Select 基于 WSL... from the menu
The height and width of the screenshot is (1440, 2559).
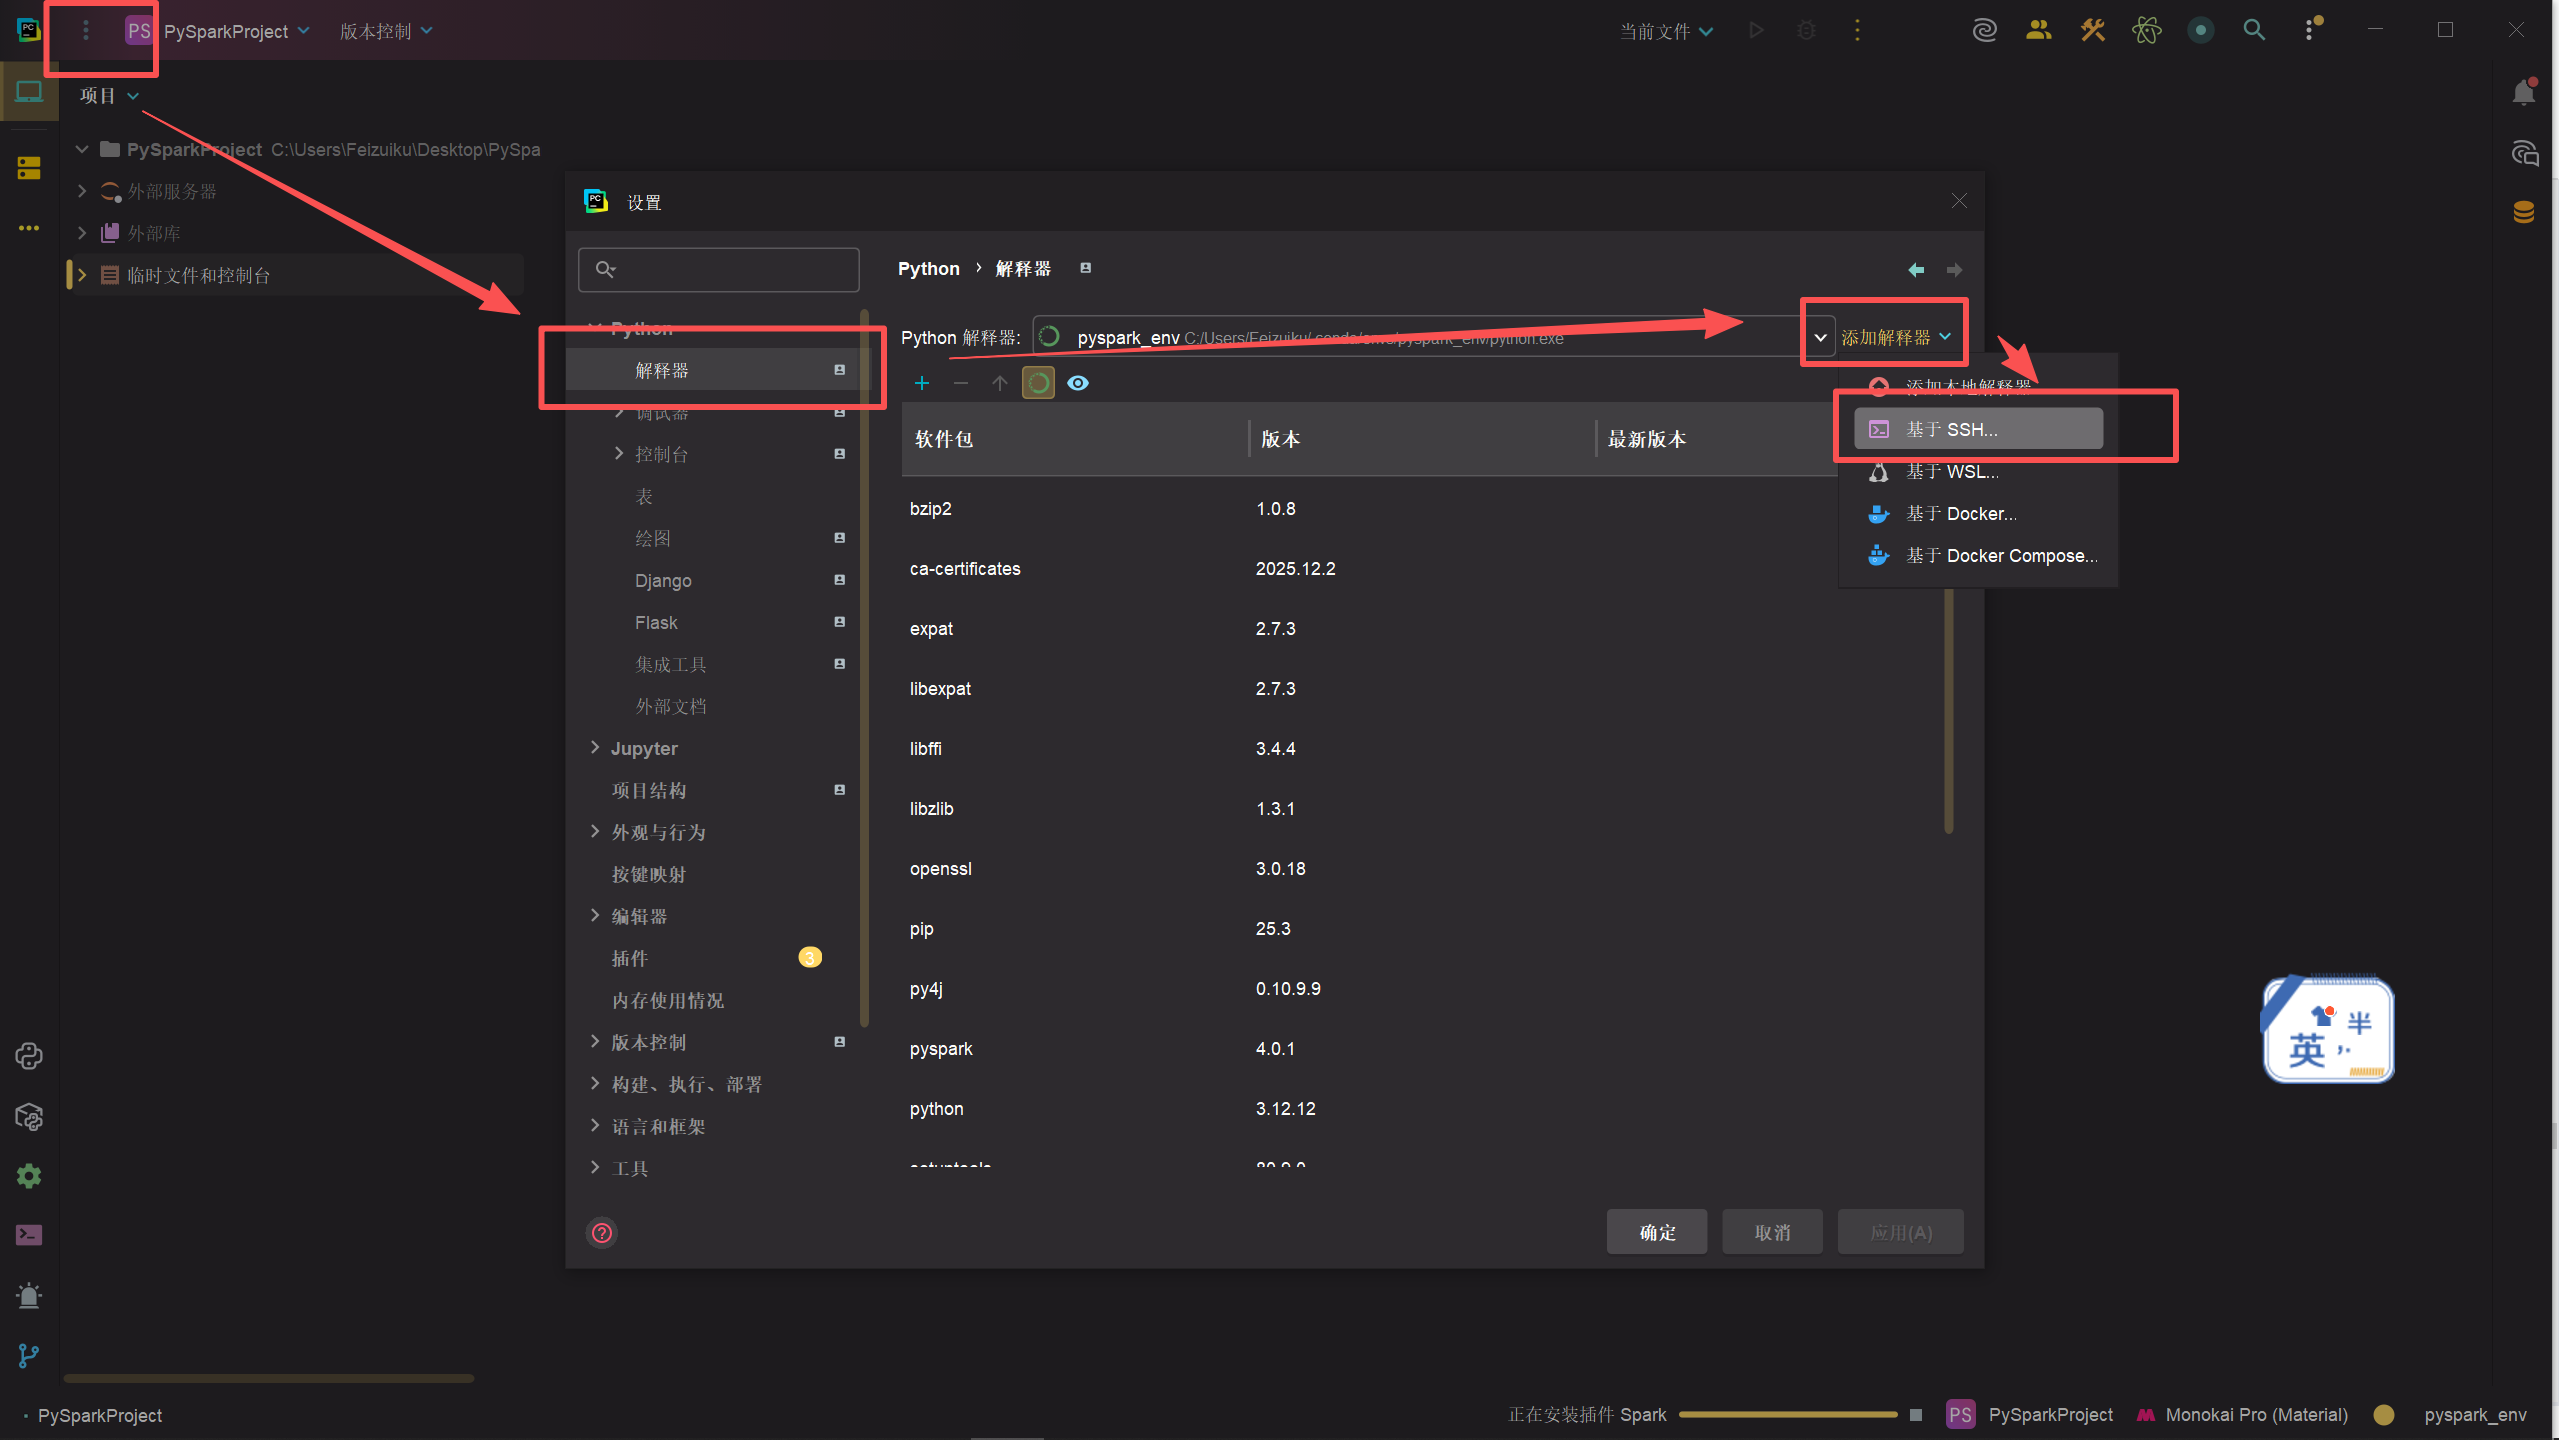[x=1952, y=472]
